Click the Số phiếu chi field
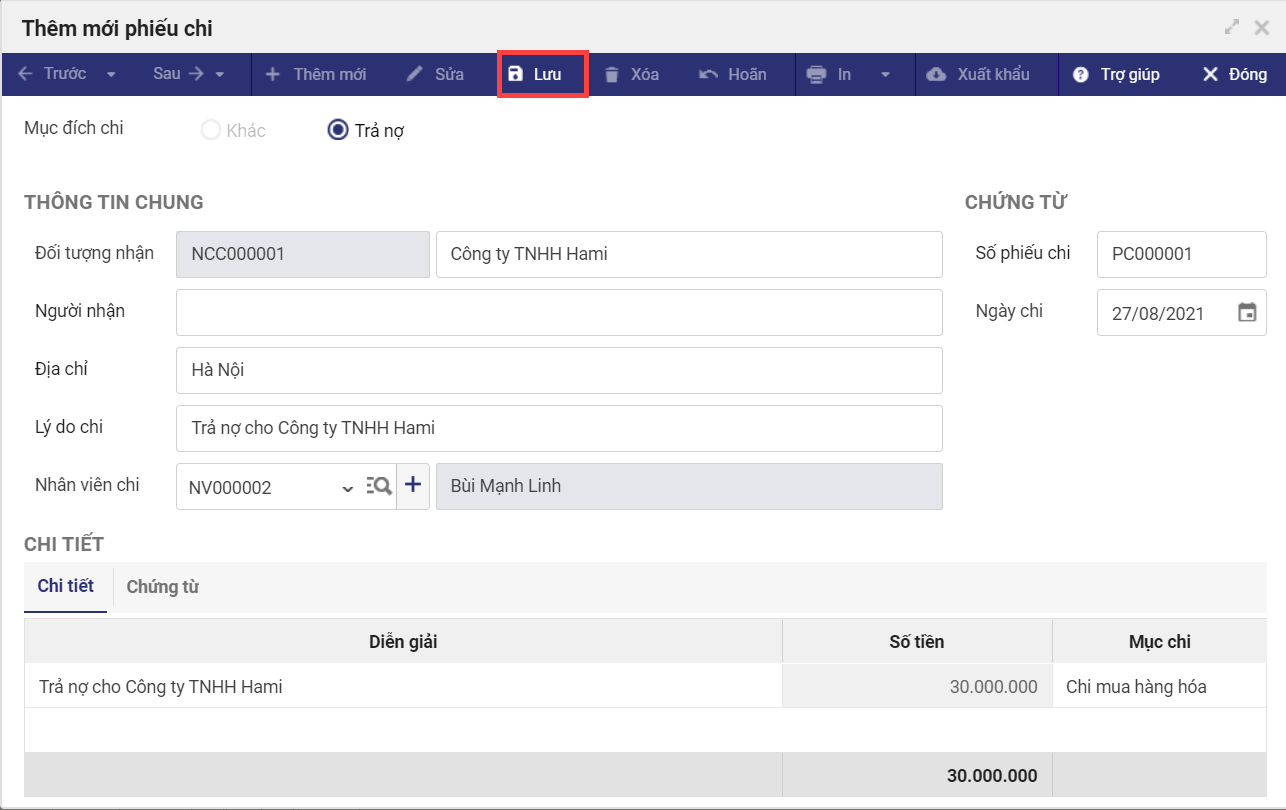 [1181, 254]
